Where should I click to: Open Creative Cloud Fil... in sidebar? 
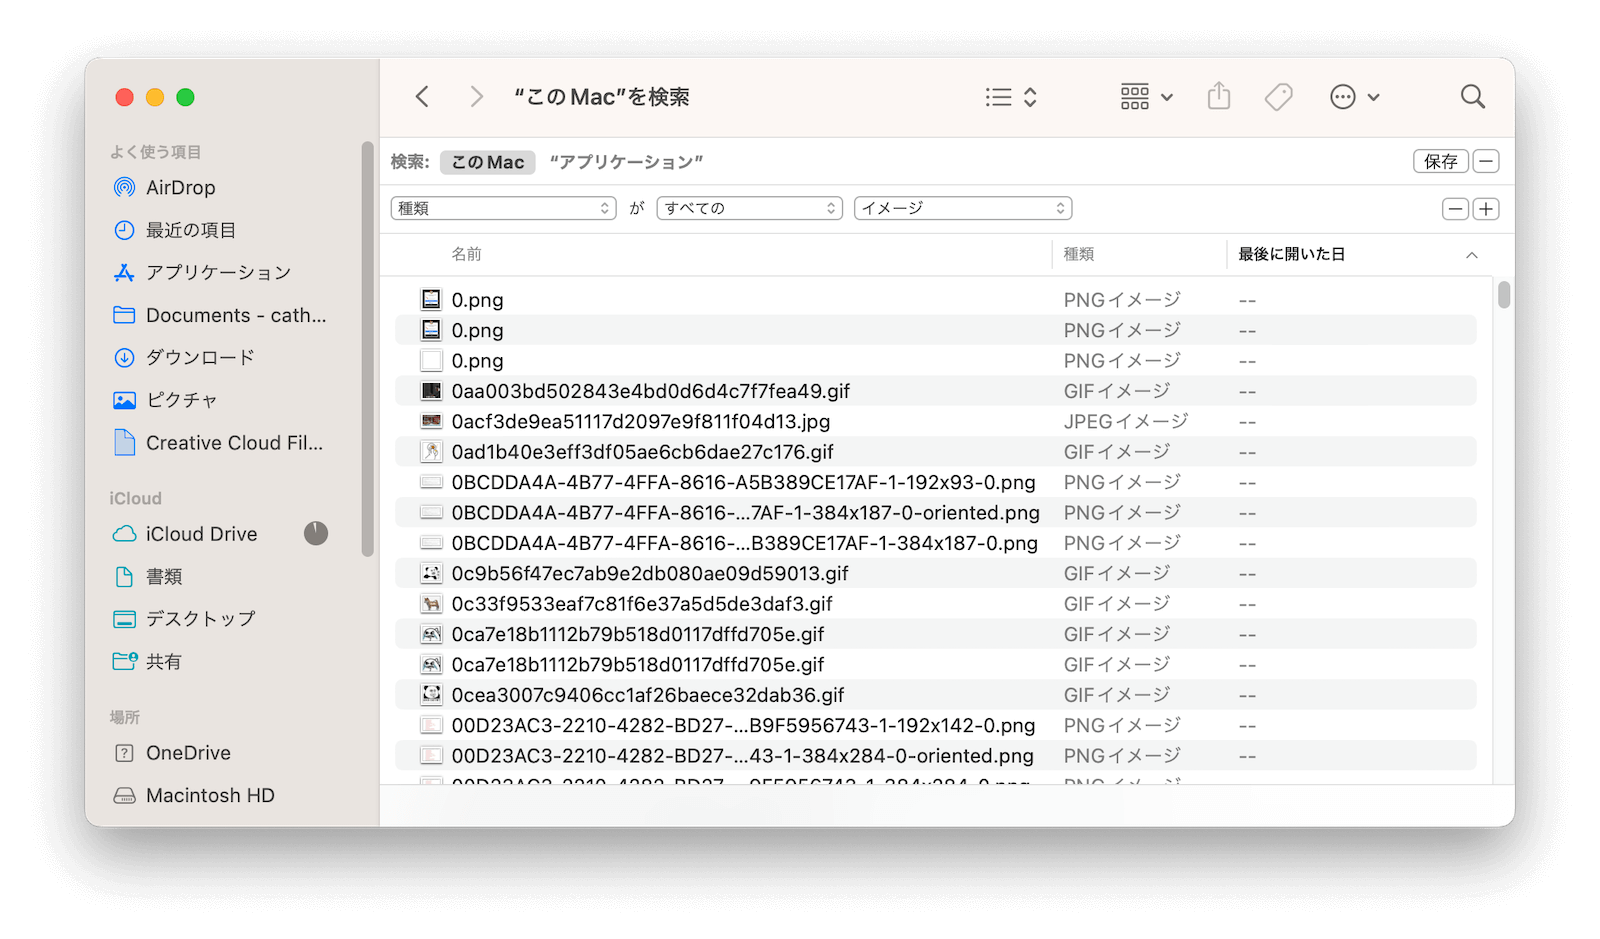coord(219,442)
